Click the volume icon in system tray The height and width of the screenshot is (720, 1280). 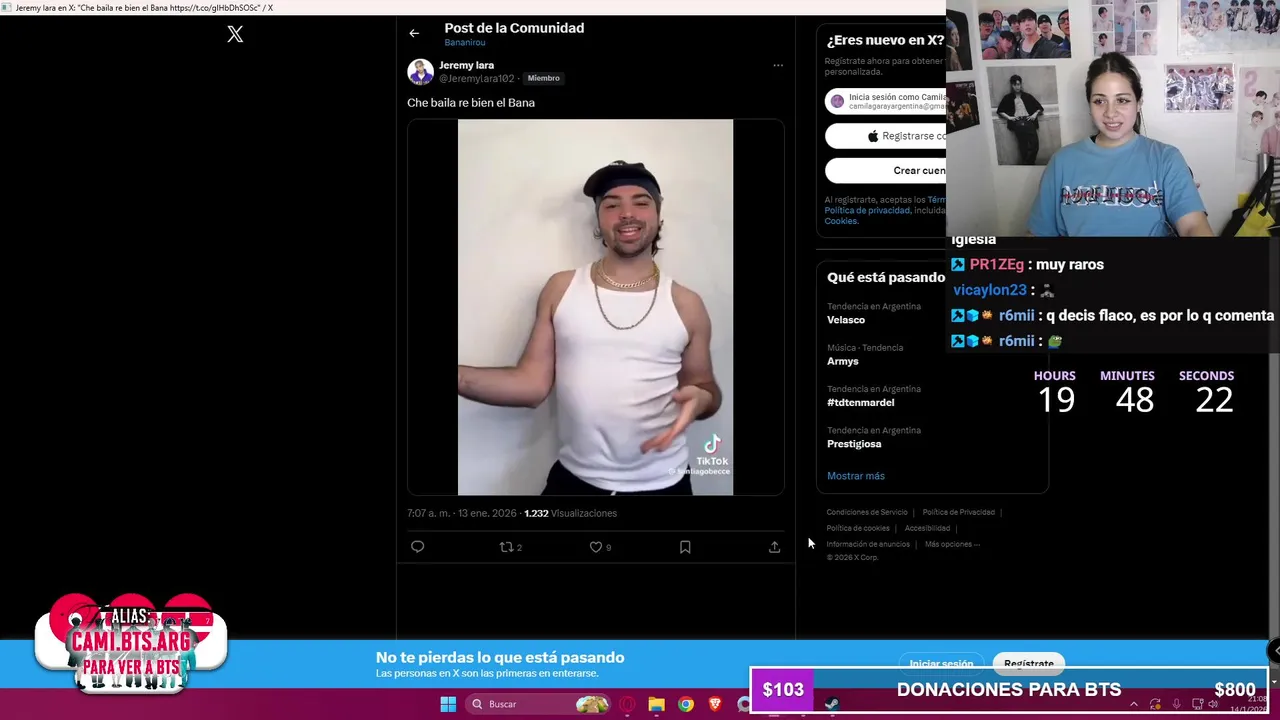click(1213, 704)
